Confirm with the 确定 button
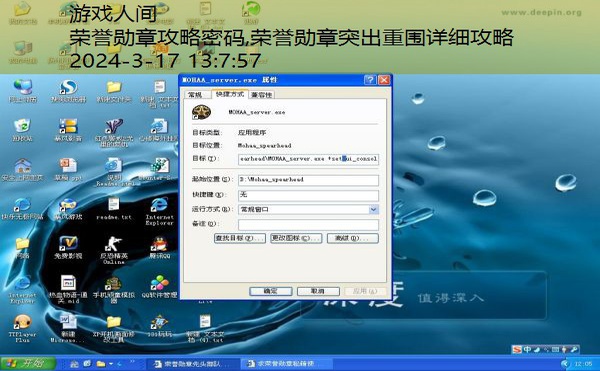Image resolution: width=600 pixels, height=371 pixels. 271,291
